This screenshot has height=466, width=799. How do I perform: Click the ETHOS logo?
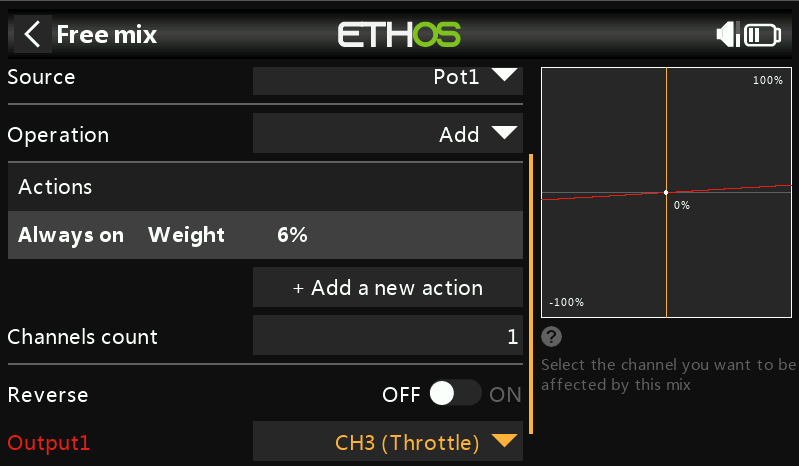[x=399, y=35]
